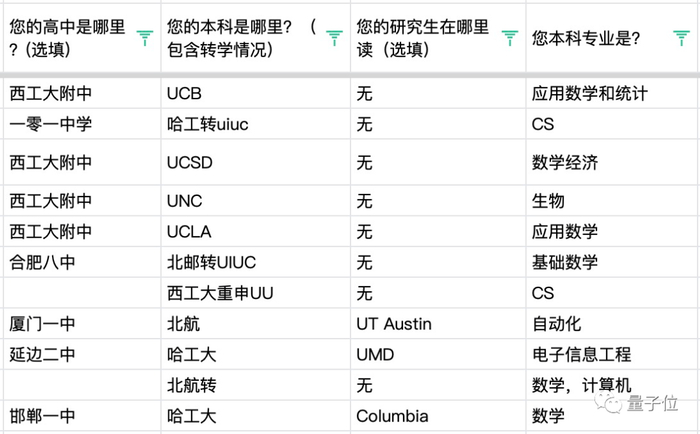Select the 邯郸一中 cell
The image size is (700, 434).
pyautogui.click(x=42, y=416)
